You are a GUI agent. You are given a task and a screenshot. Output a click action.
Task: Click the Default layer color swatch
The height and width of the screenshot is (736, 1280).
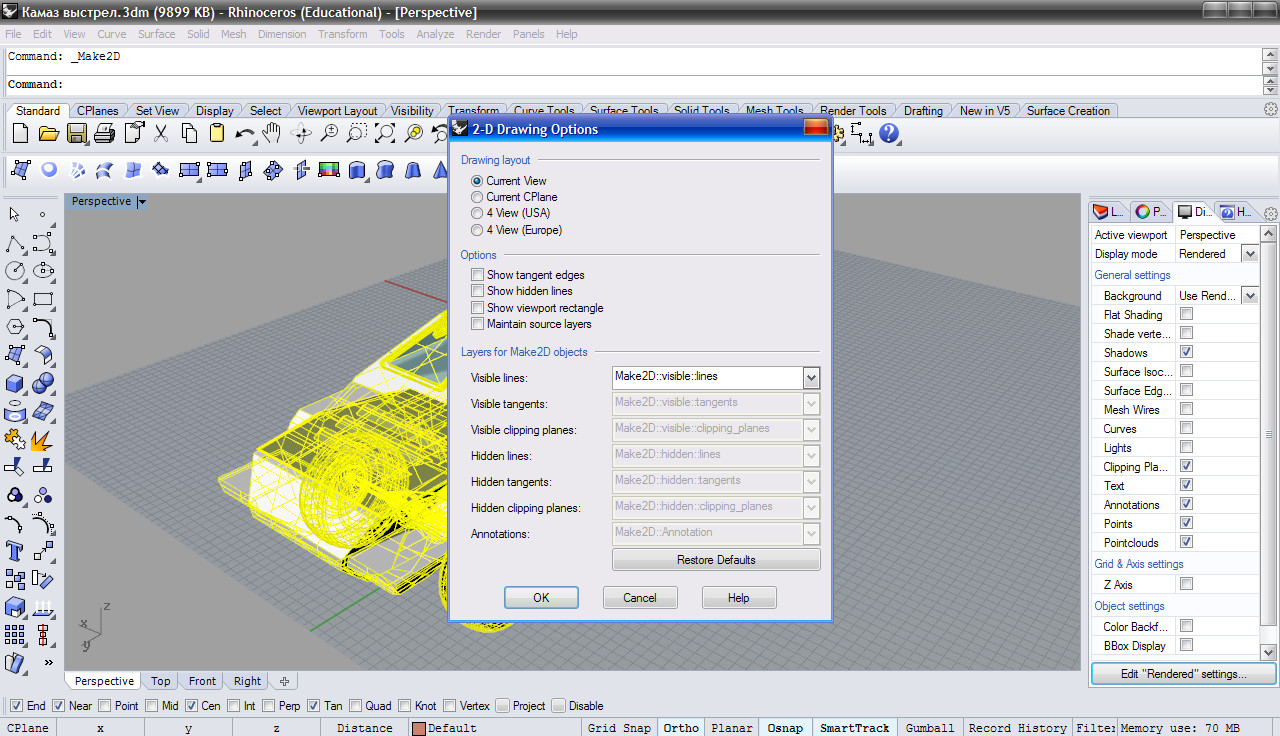click(419, 728)
